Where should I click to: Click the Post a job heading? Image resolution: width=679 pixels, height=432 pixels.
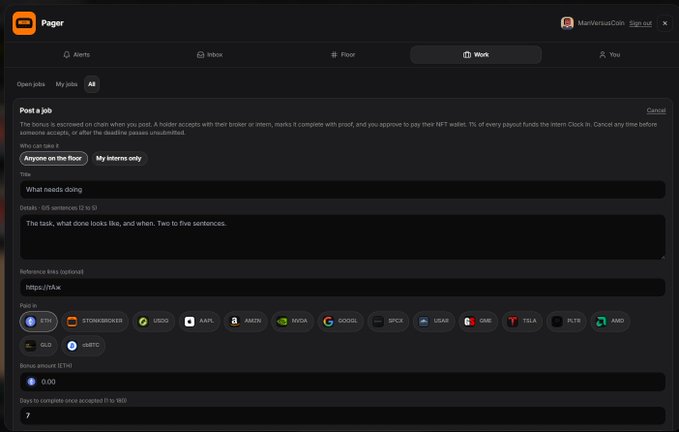point(36,110)
